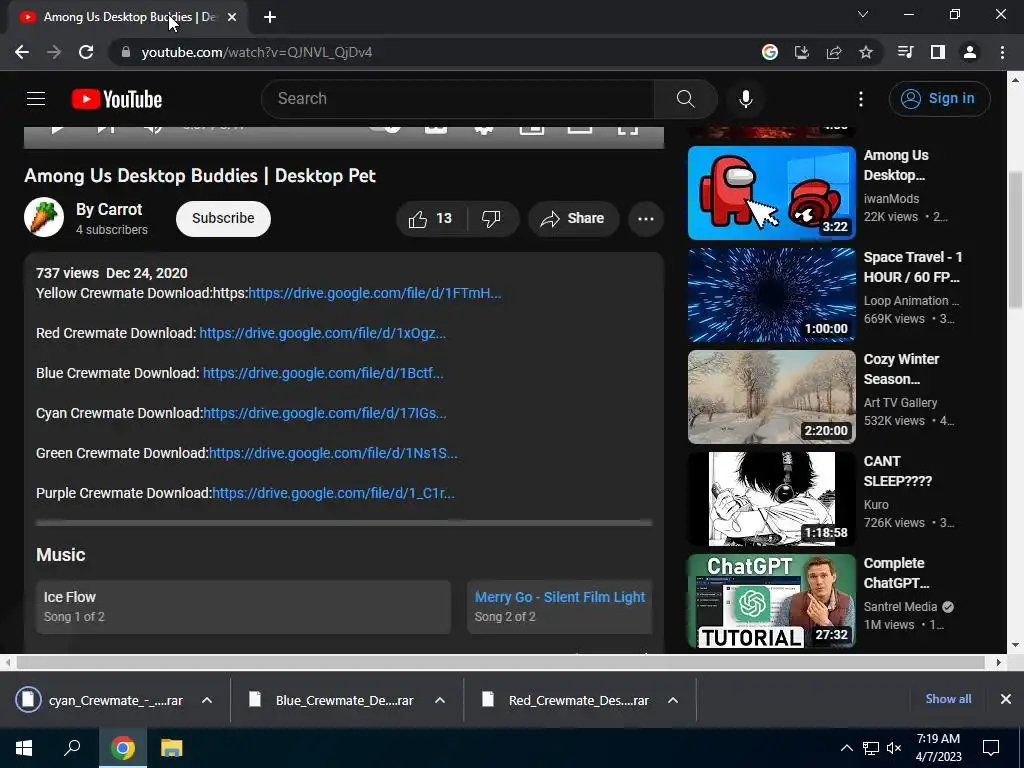Open Windows Start menu

click(24, 748)
